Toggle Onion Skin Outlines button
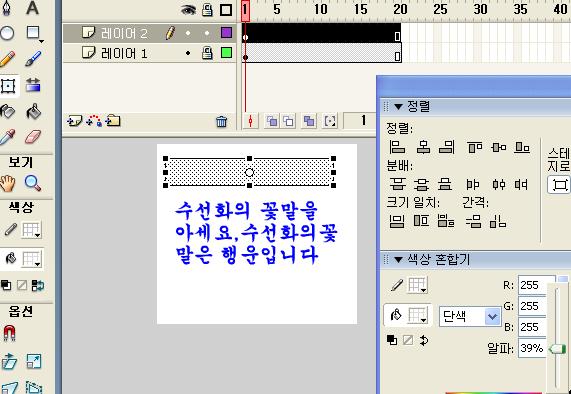 [x=289, y=121]
